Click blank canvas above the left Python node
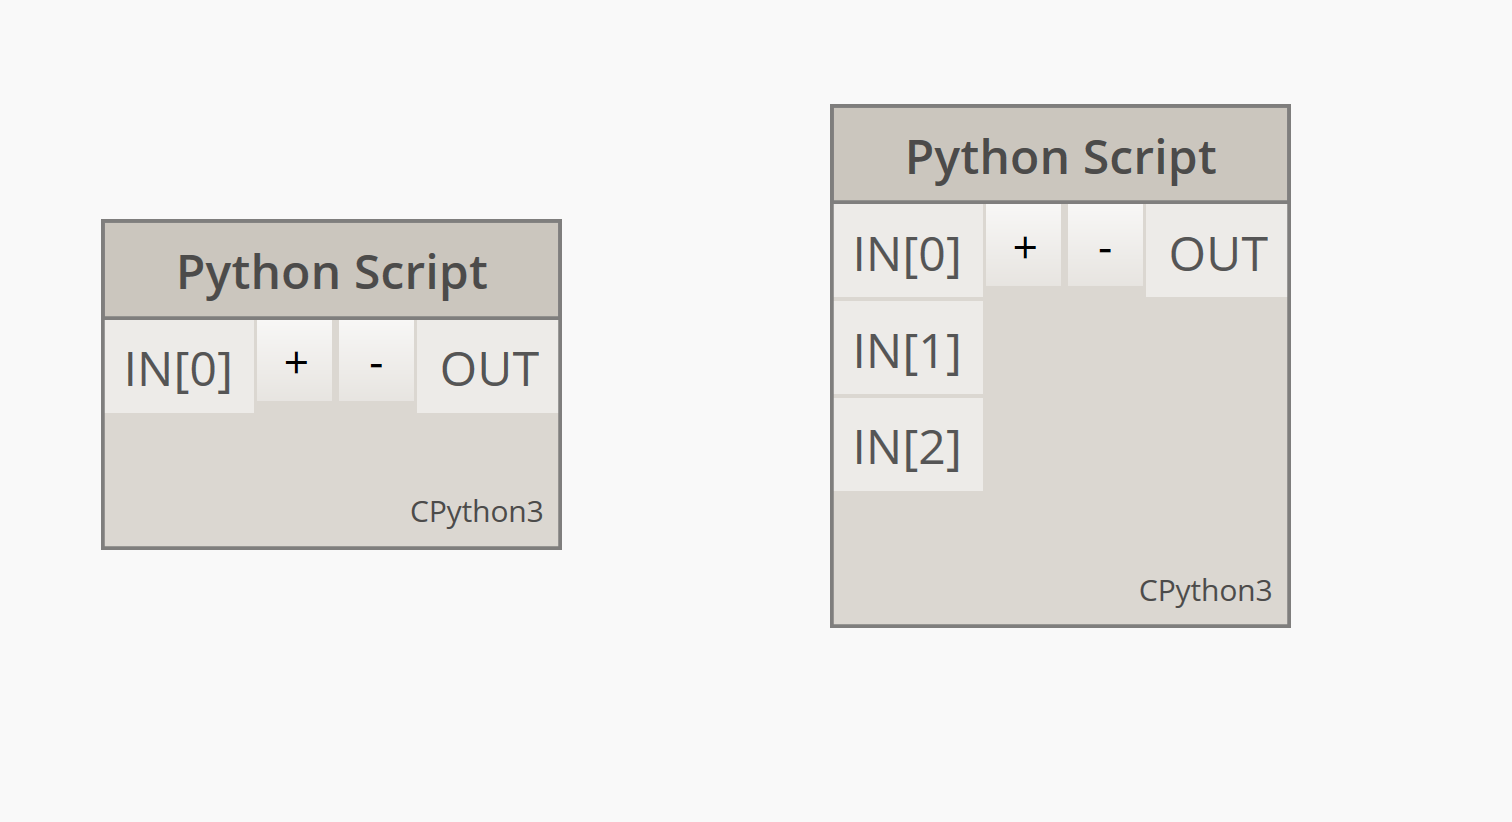Image resolution: width=1512 pixels, height=822 pixels. [x=330, y=110]
